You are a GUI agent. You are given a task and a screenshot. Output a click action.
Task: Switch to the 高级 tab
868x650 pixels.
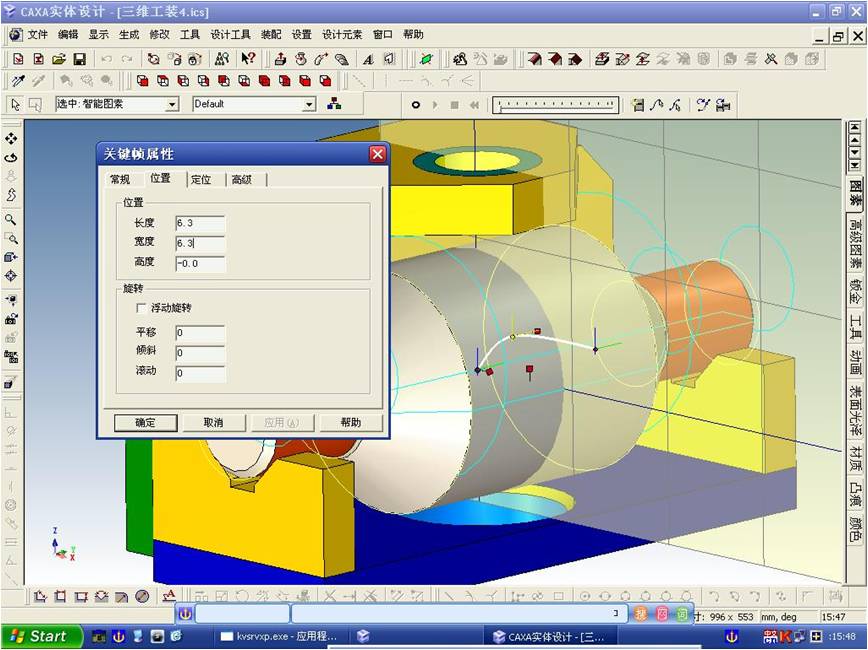click(242, 180)
